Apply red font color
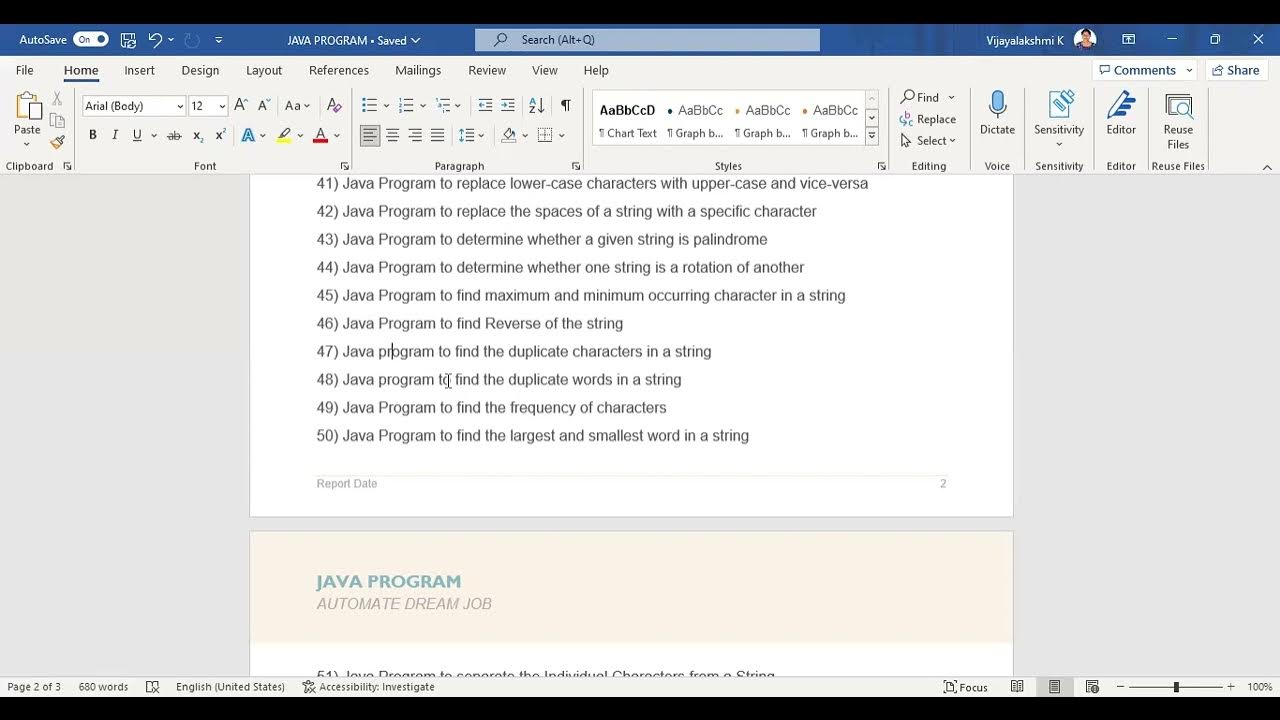The image size is (1280, 720). 320,135
